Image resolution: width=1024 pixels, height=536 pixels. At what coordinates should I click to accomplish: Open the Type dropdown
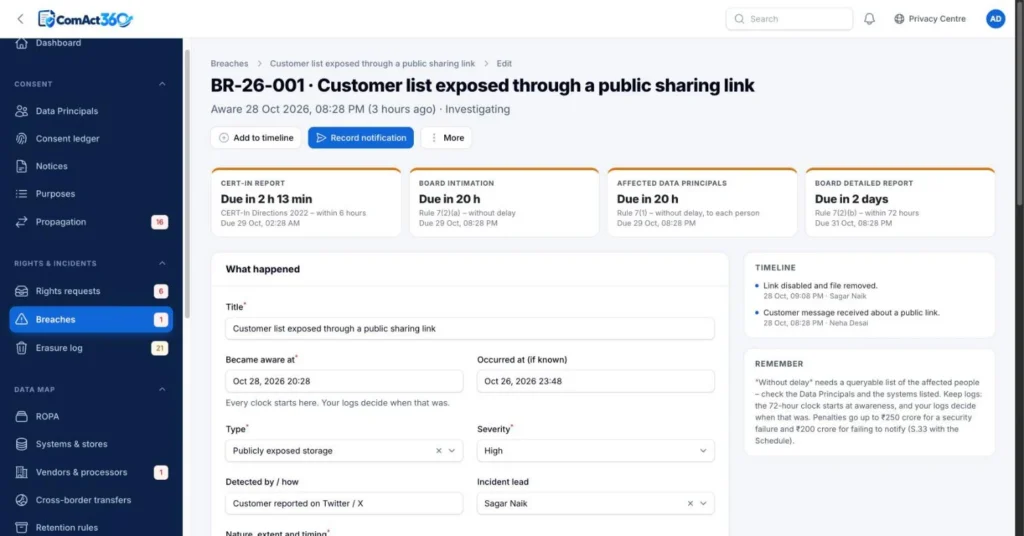(x=451, y=451)
